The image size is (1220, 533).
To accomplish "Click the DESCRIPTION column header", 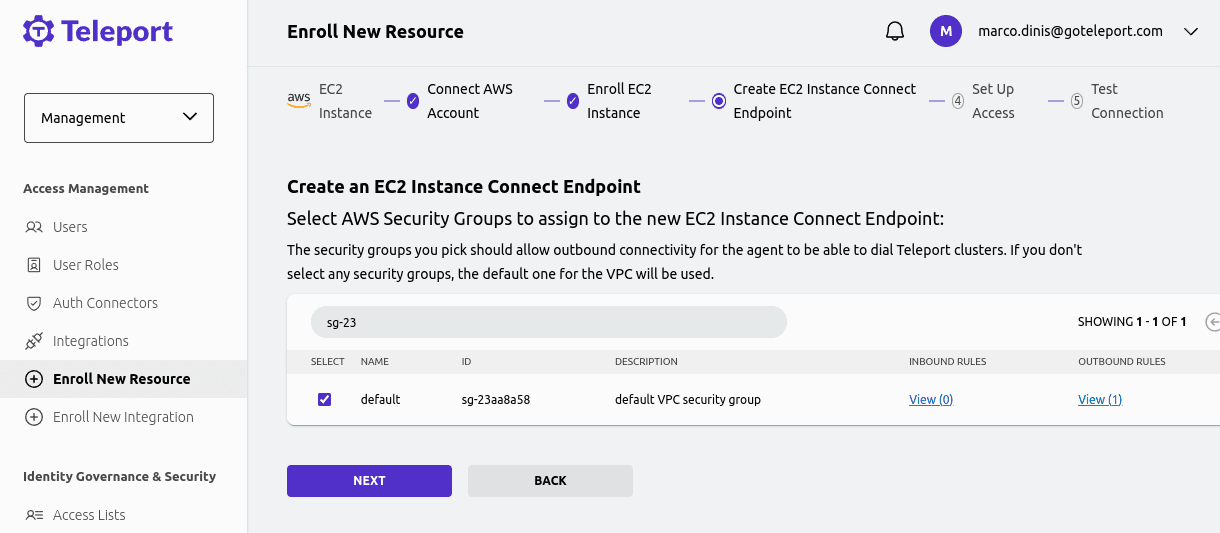I will click(x=646, y=362).
